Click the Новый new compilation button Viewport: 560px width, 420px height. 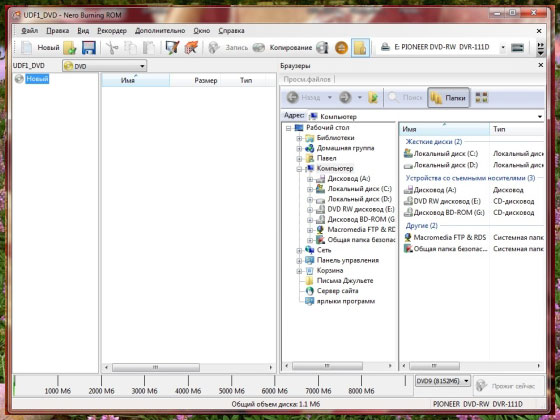(39, 48)
